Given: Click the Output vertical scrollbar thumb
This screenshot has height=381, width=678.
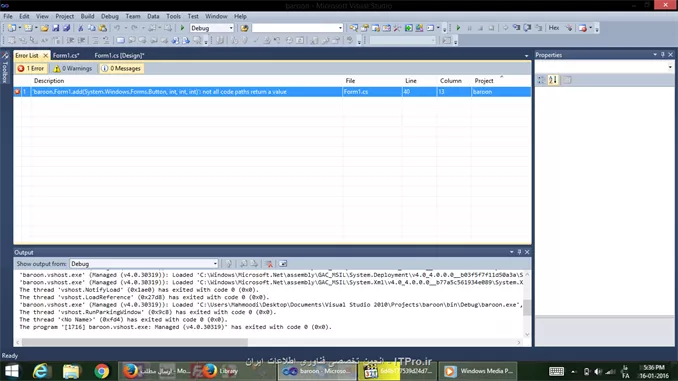Looking at the screenshot, I should coord(527,307).
